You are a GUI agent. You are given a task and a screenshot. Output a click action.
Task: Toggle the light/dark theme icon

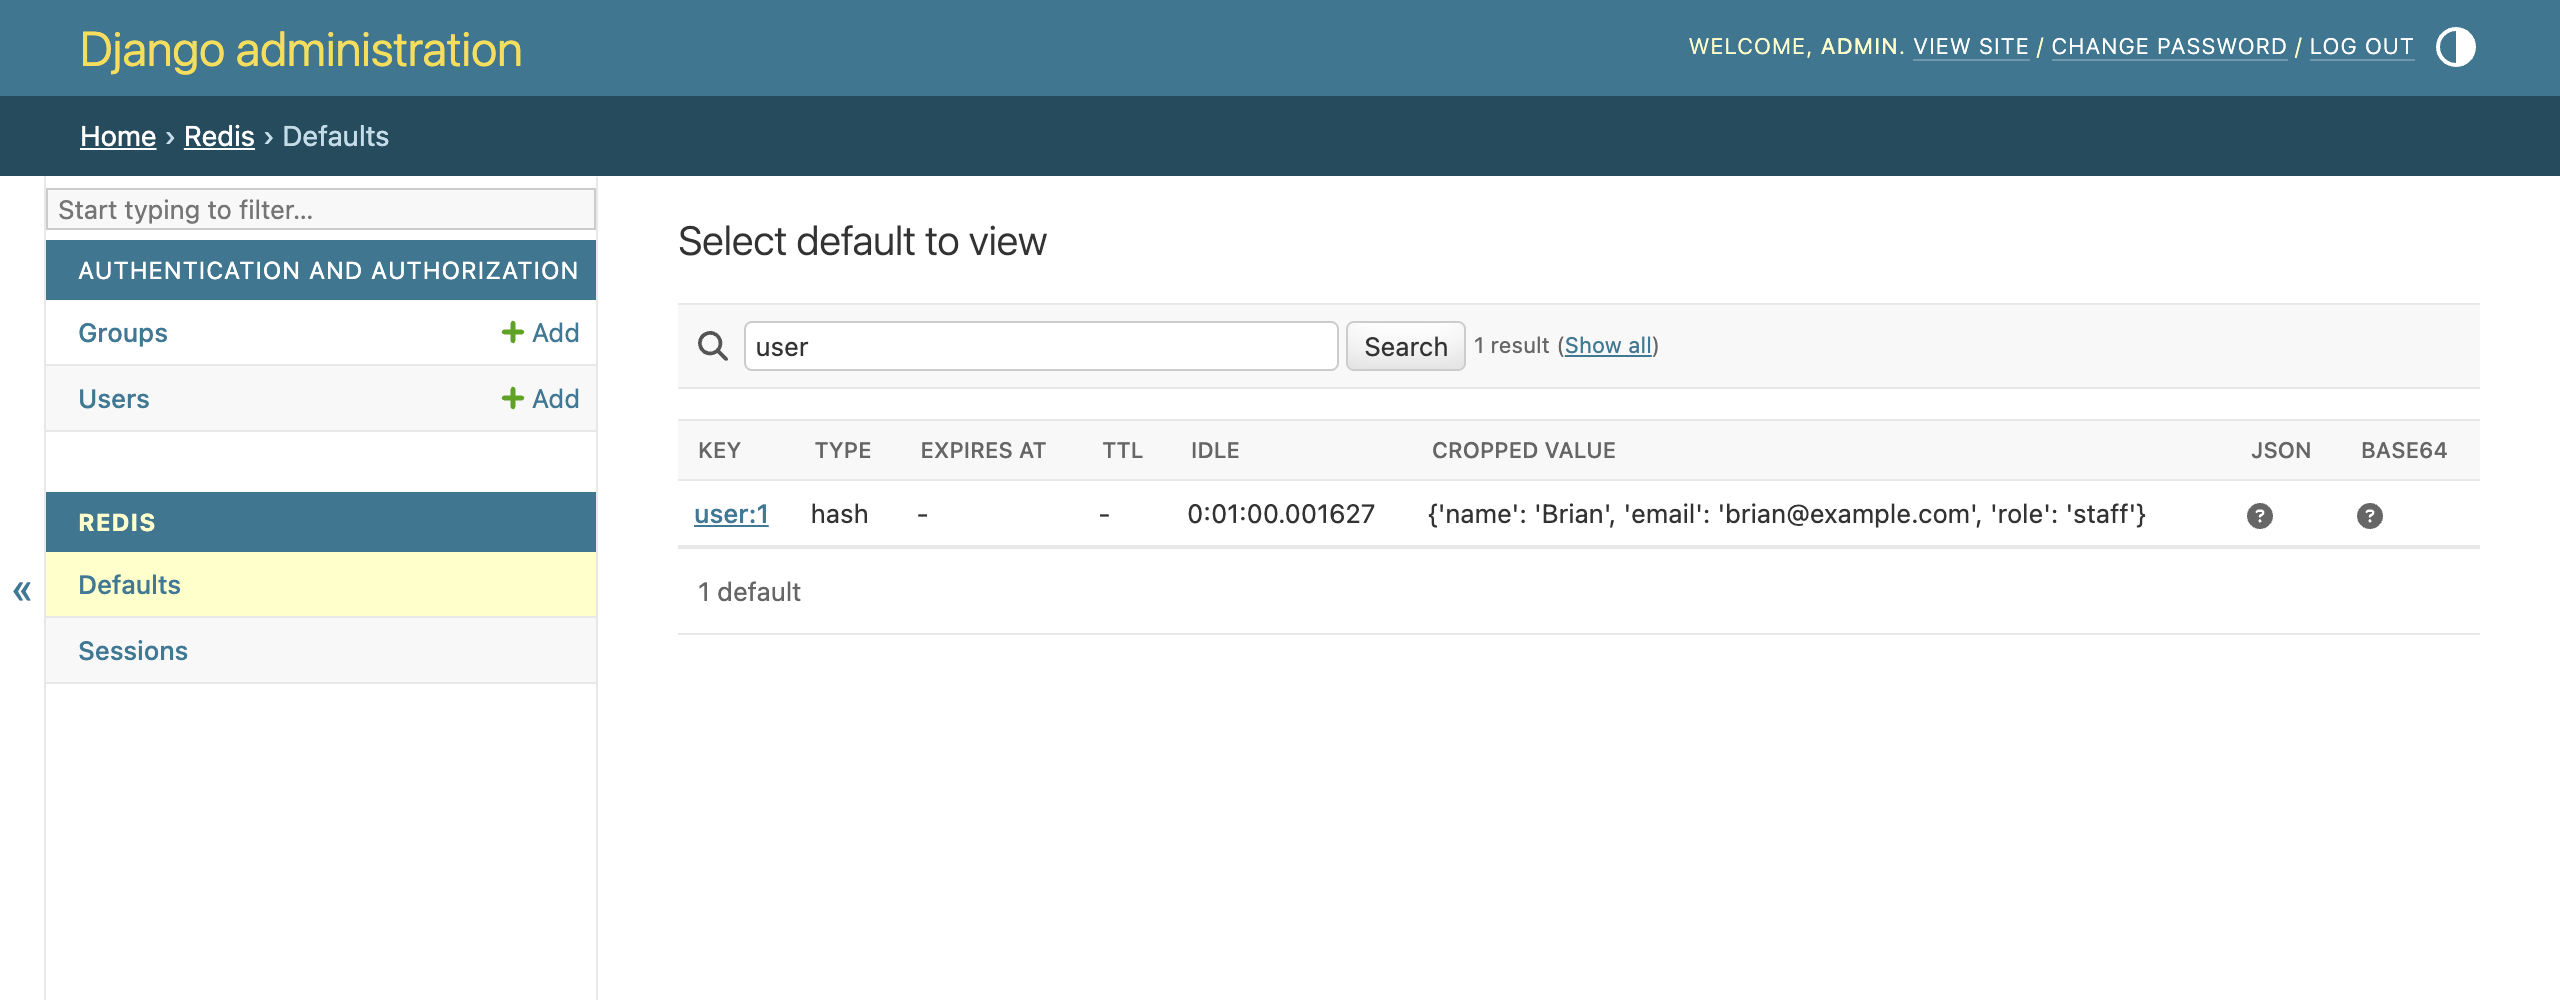[x=2455, y=47]
